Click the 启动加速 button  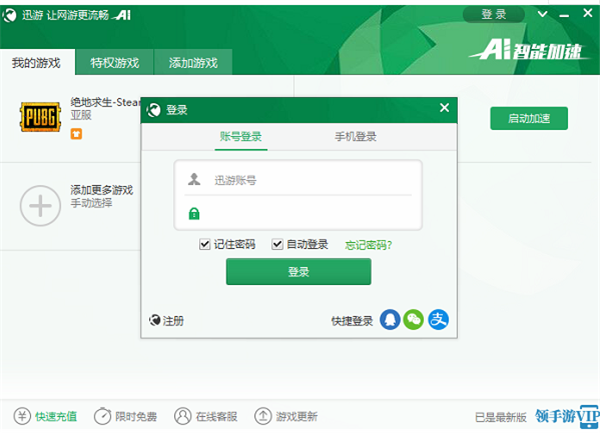[529, 118]
